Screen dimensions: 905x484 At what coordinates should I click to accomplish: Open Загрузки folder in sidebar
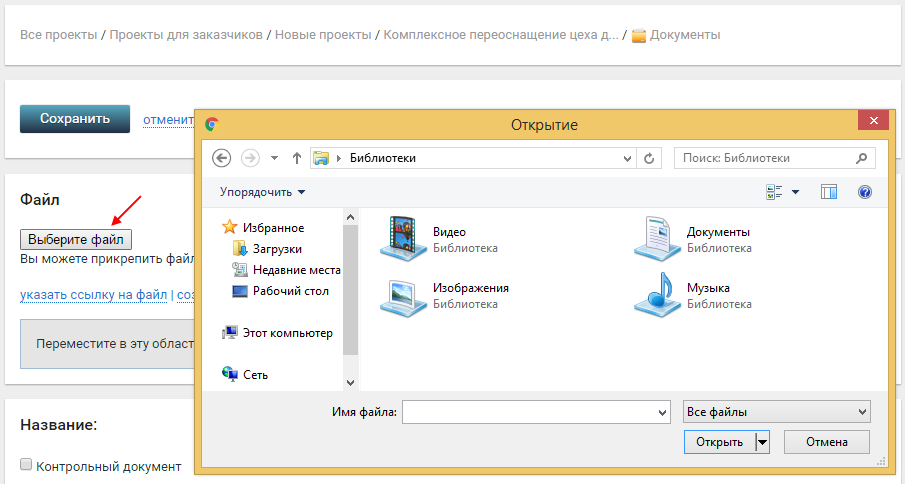pos(267,249)
